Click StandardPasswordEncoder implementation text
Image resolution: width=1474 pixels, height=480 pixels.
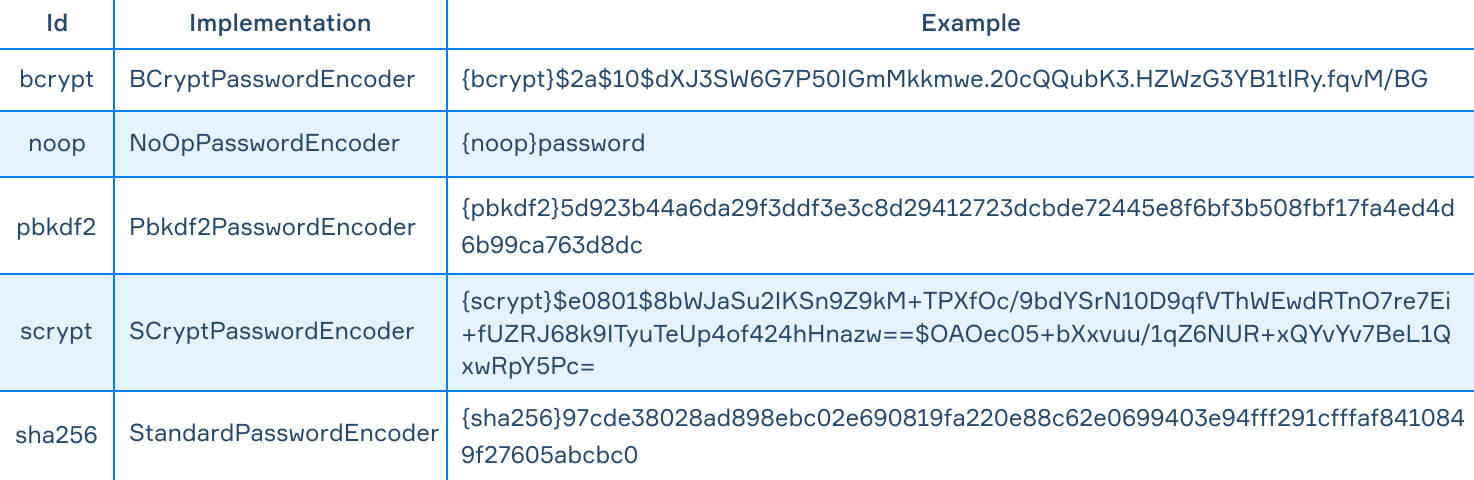click(x=284, y=434)
